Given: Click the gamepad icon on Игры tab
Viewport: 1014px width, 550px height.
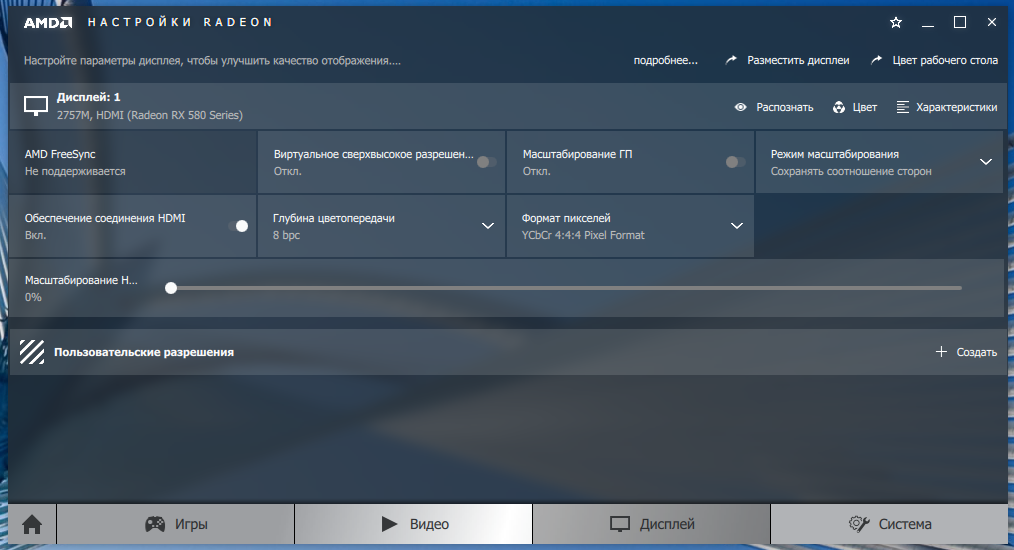Looking at the screenshot, I should pos(155,524).
